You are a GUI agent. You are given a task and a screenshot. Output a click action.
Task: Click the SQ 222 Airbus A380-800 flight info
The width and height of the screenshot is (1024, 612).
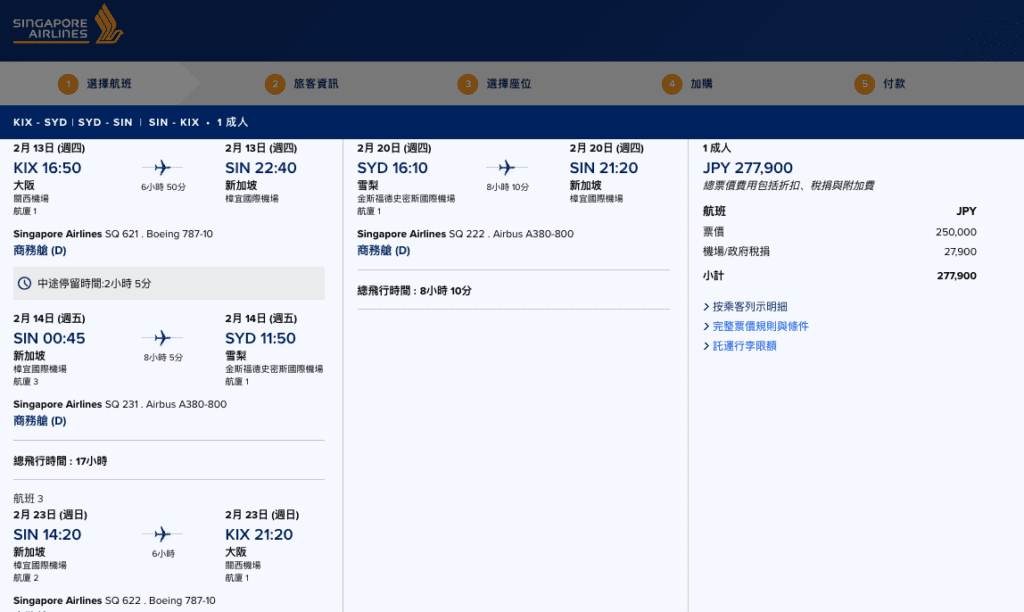(x=465, y=234)
